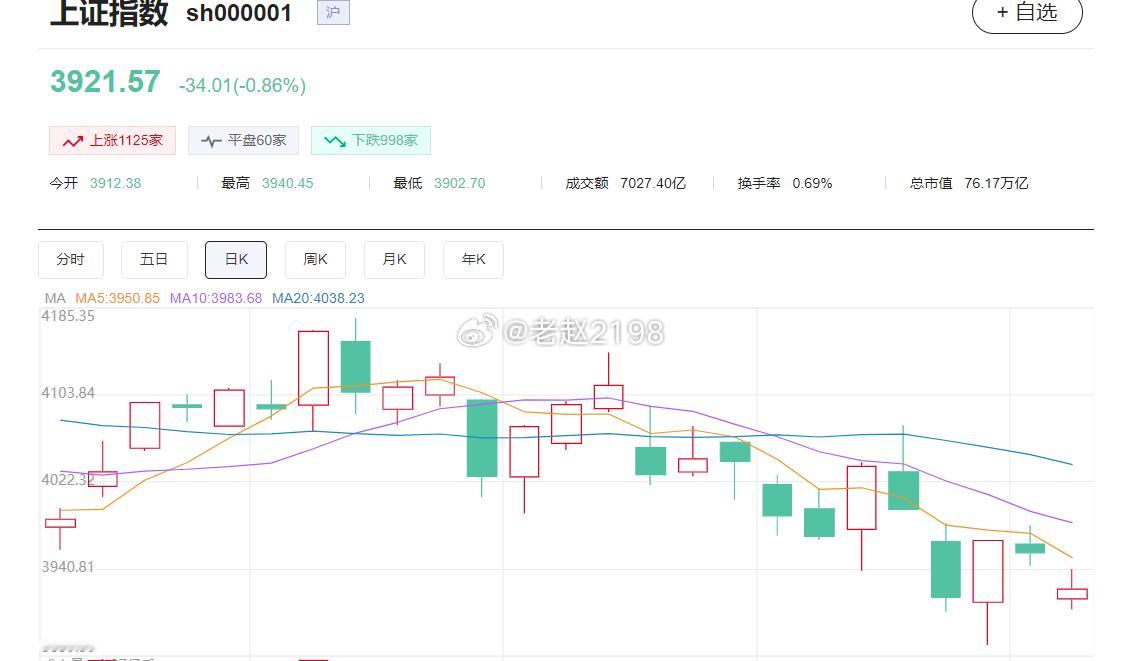Click the 3940.81 y-axis price label
The image size is (1124, 661).
point(68,567)
